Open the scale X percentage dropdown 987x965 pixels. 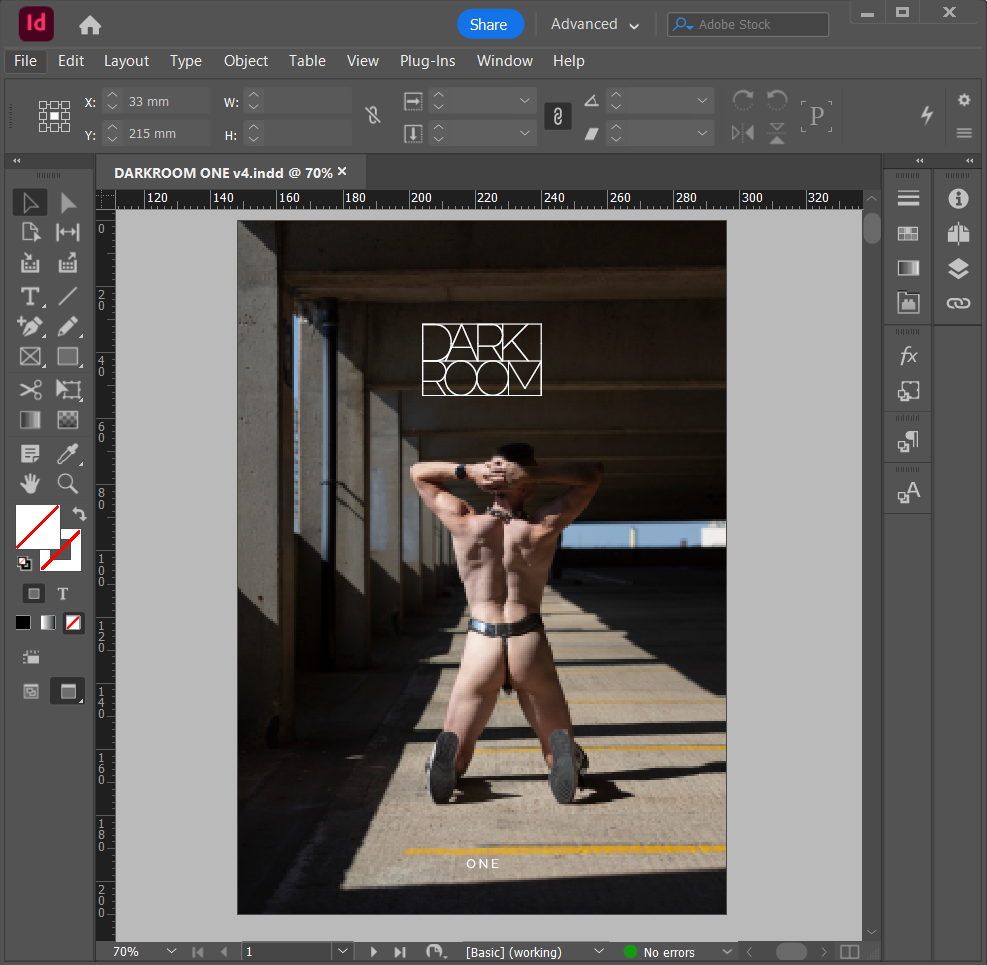click(524, 101)
